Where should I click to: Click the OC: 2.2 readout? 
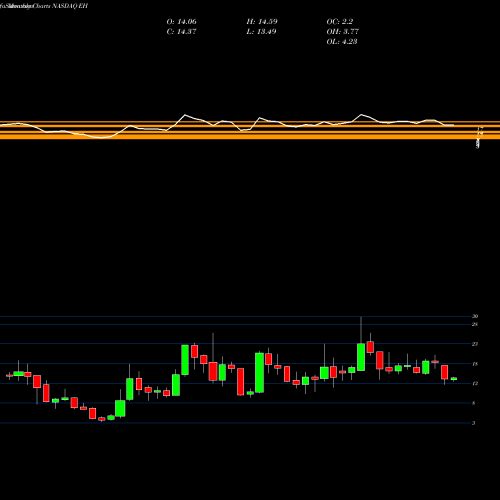point(340,22)
